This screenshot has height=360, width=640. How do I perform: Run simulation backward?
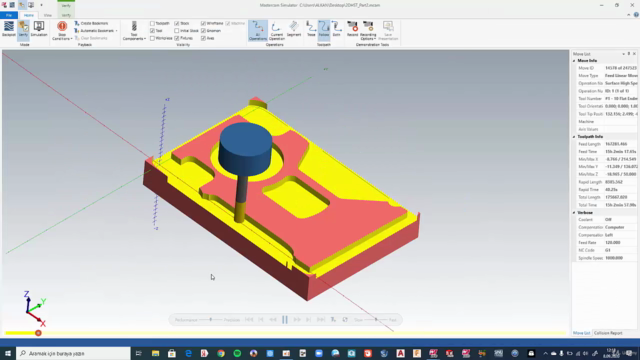[273, 320]
